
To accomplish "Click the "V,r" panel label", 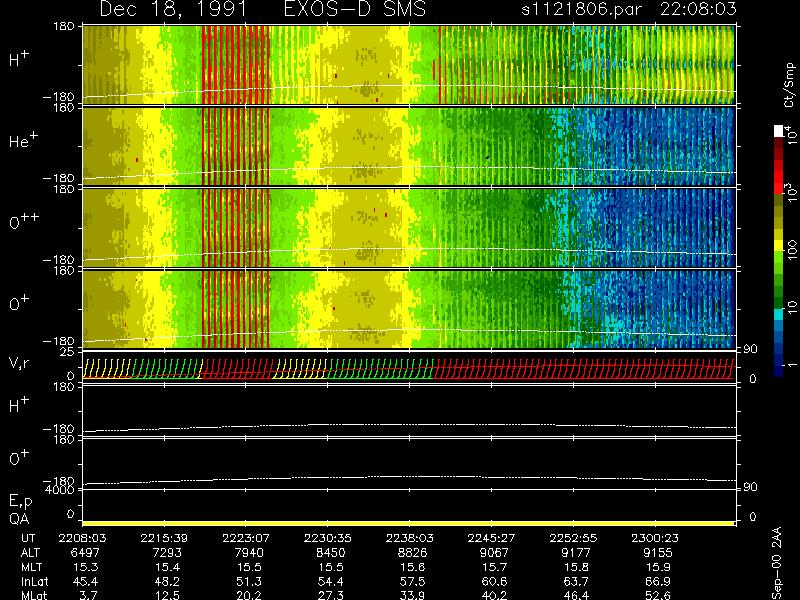I will (x=19, y=364).
